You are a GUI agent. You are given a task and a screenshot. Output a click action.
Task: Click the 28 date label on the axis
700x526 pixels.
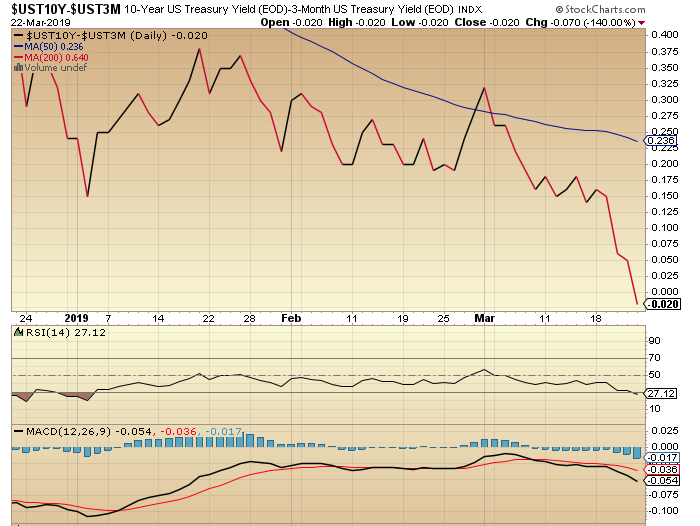249,319
